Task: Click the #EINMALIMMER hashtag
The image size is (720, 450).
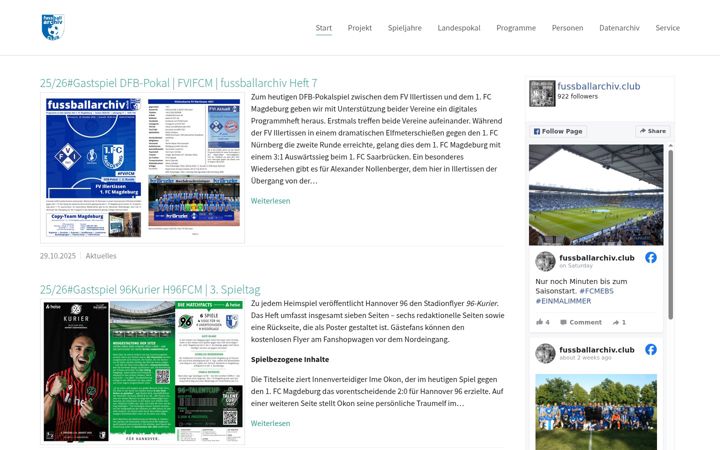Action: click(563, 301)
